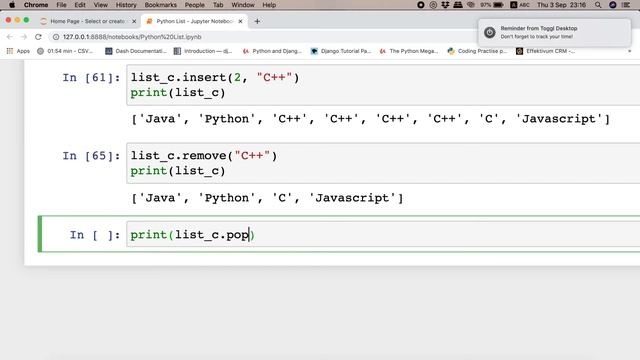The width and height of the screenshot is (640, 360).
Task: Open the Apple menu
Action: coord(12,5)
